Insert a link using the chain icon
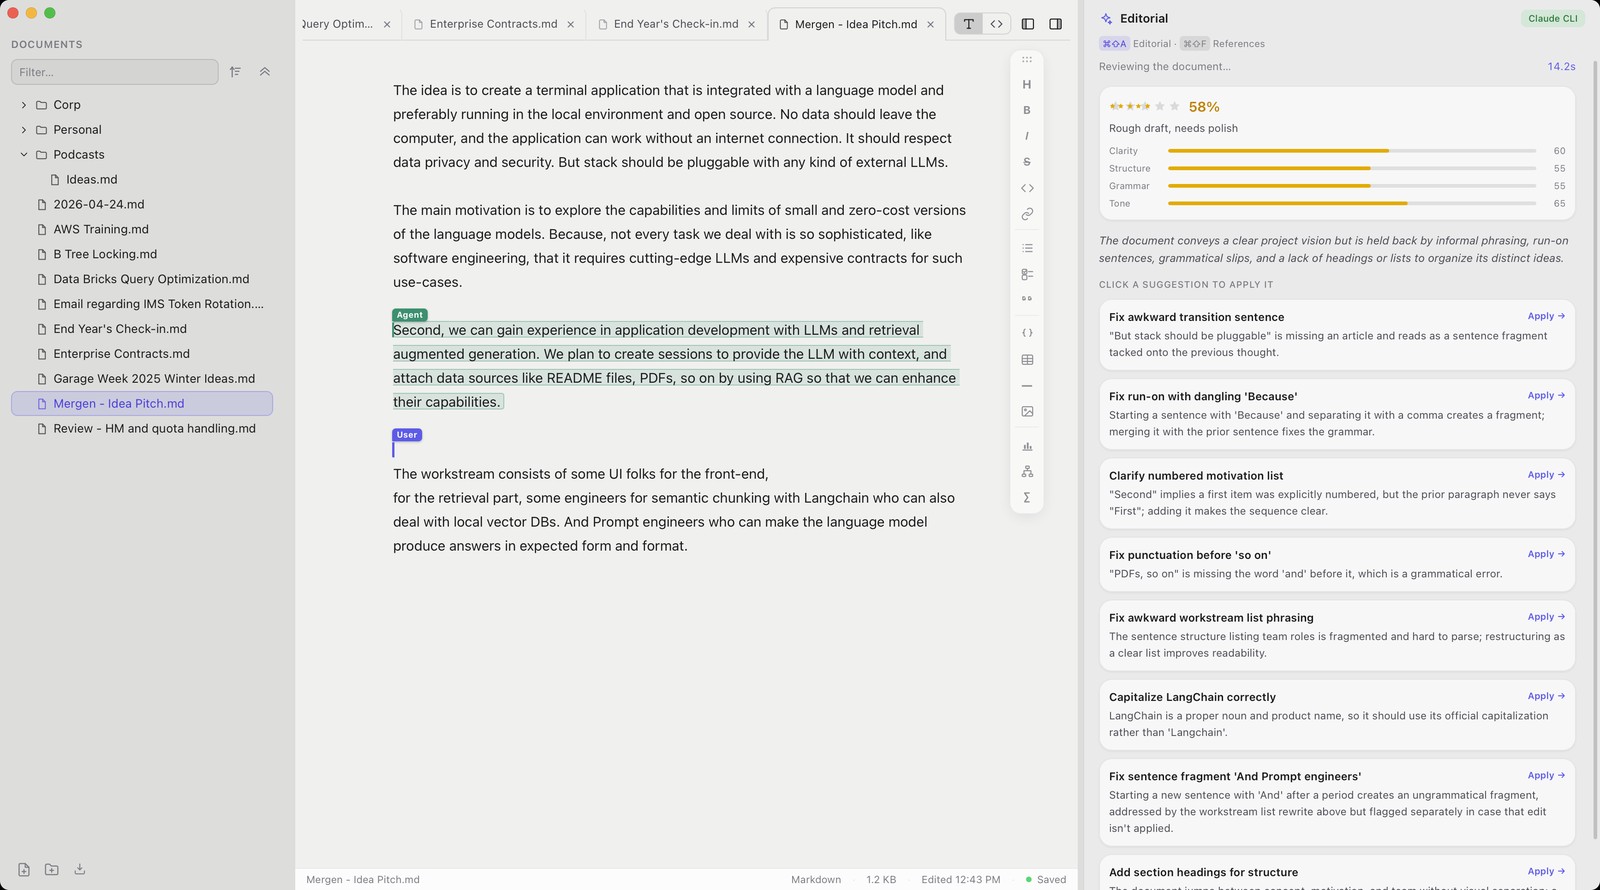The height and width of the screenshot is (890, 1600). click(x=1026, y=214)
